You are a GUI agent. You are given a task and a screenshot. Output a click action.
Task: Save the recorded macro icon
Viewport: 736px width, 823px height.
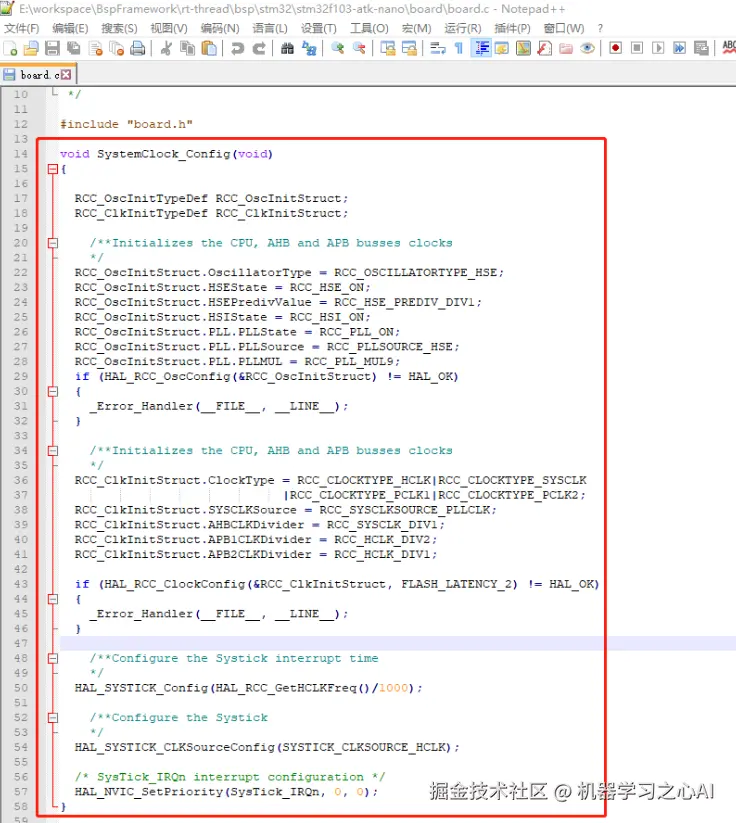pos(701,48)
